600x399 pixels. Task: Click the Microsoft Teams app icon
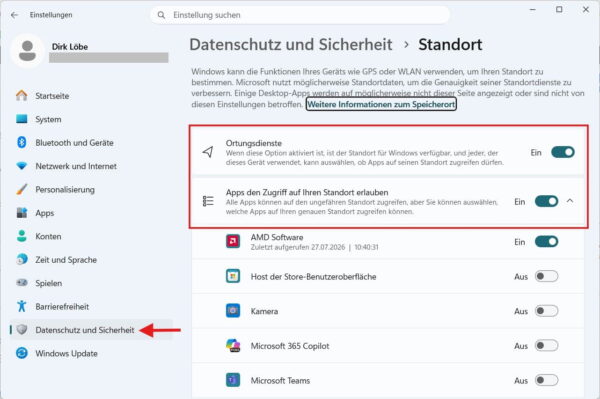(233, 380)
